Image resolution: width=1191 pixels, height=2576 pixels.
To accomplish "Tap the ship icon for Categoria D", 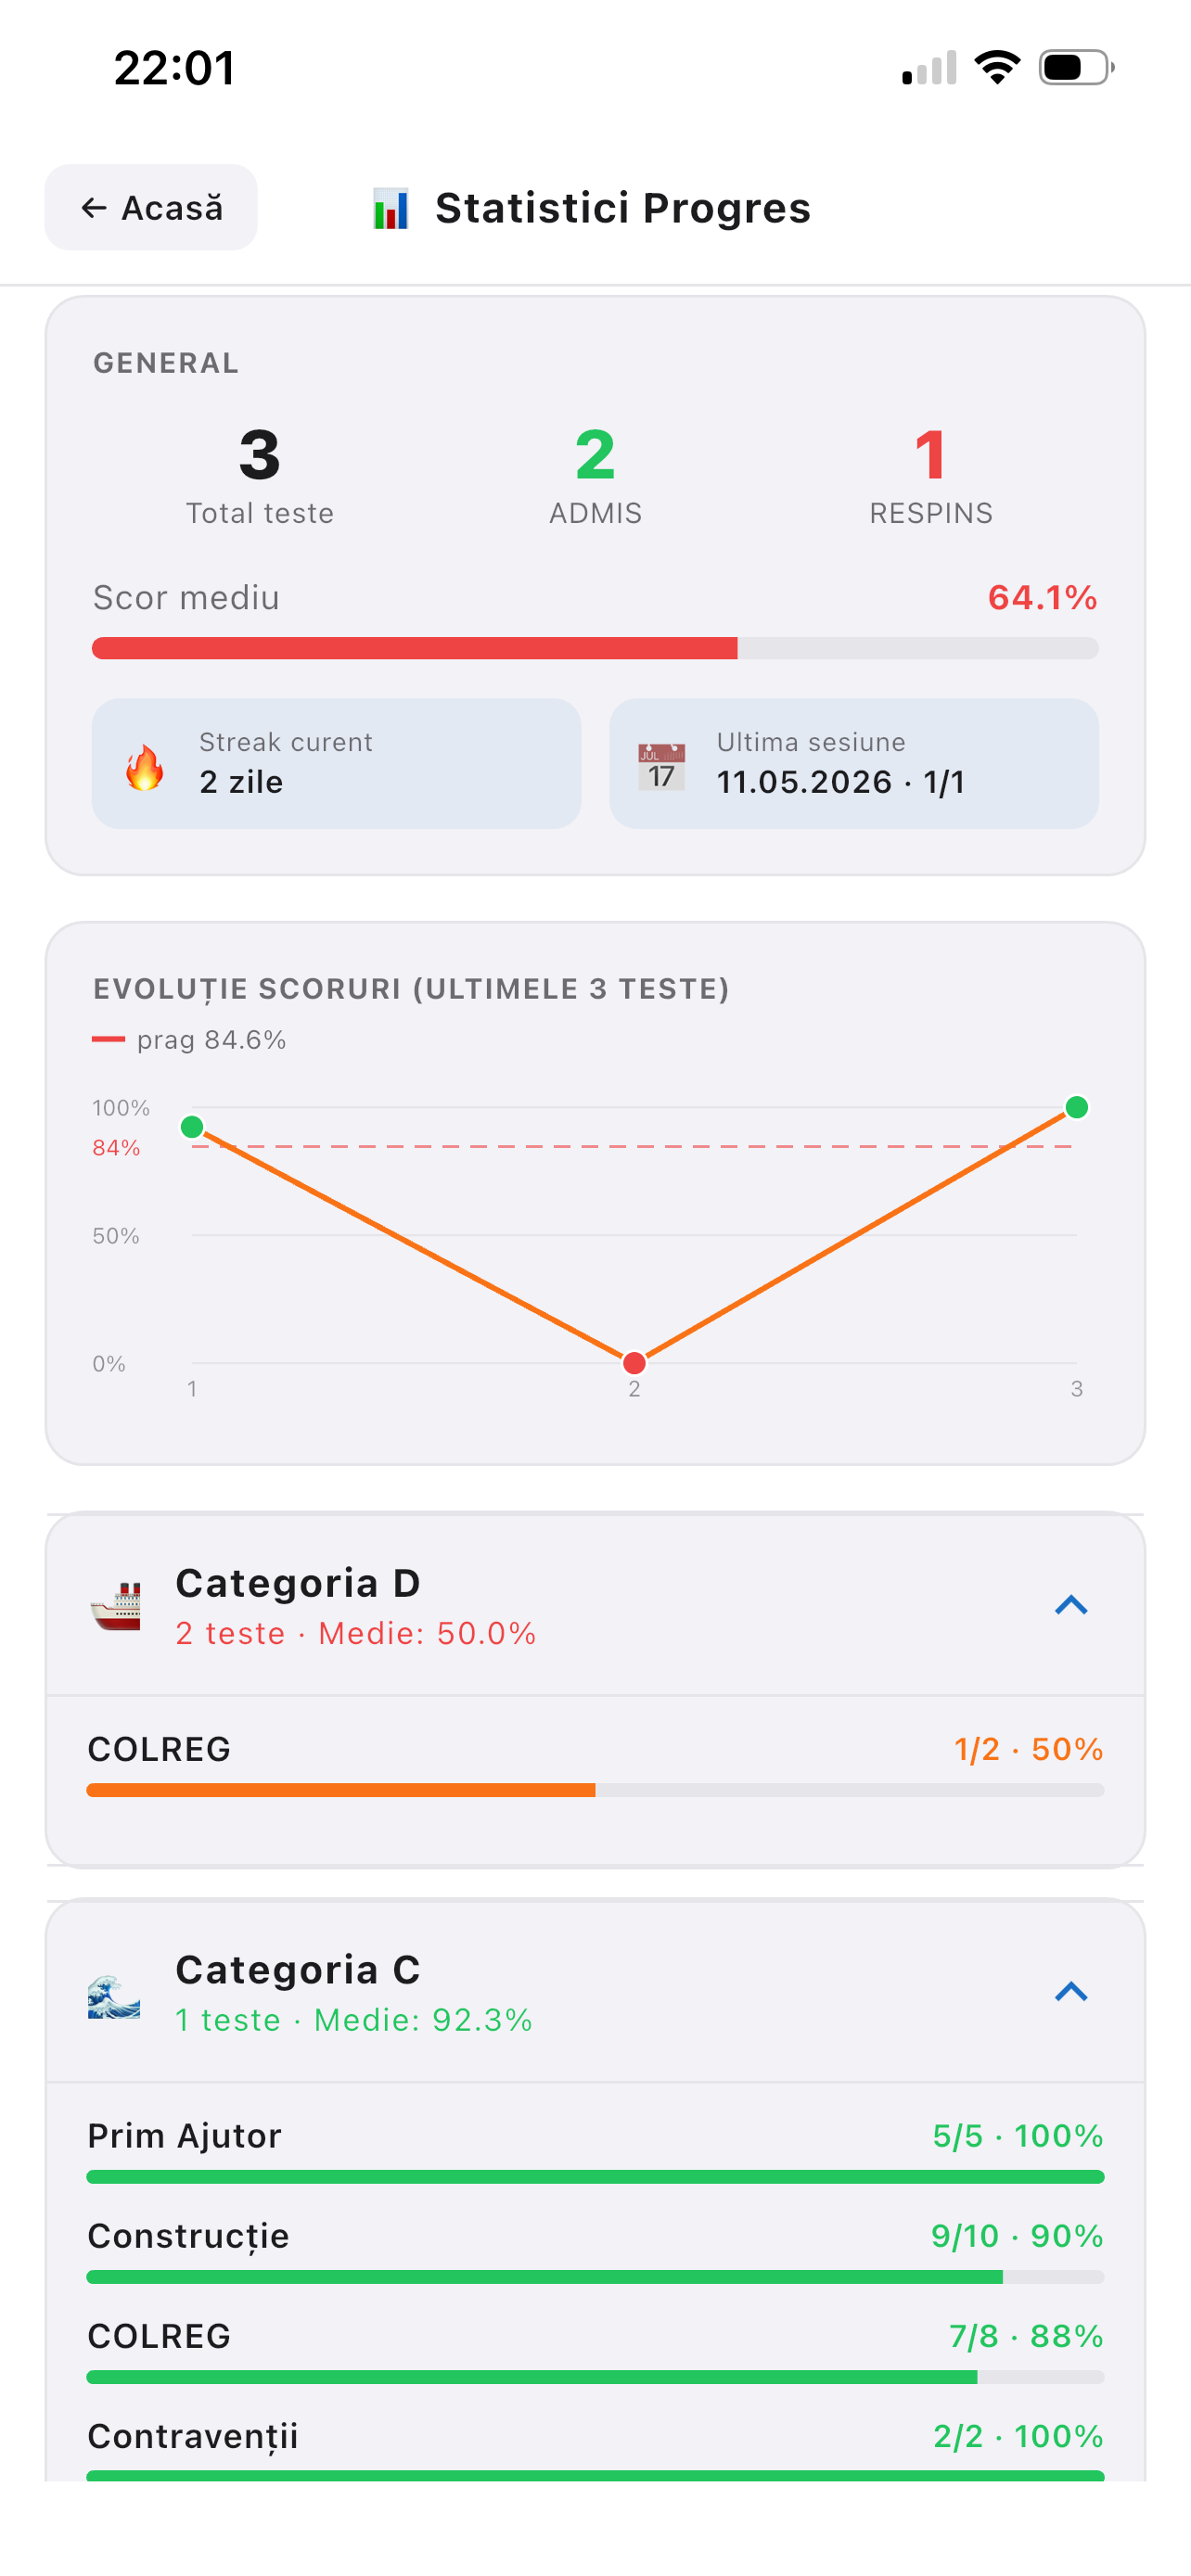I will click(115, 1606).
